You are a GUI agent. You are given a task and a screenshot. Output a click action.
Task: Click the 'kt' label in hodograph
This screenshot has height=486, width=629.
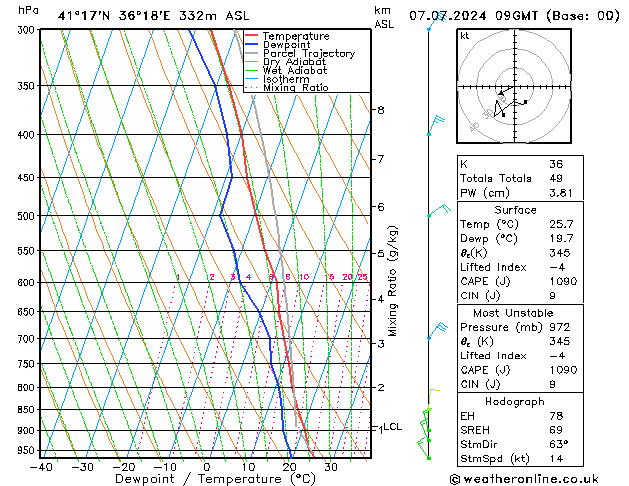point(464,36)
